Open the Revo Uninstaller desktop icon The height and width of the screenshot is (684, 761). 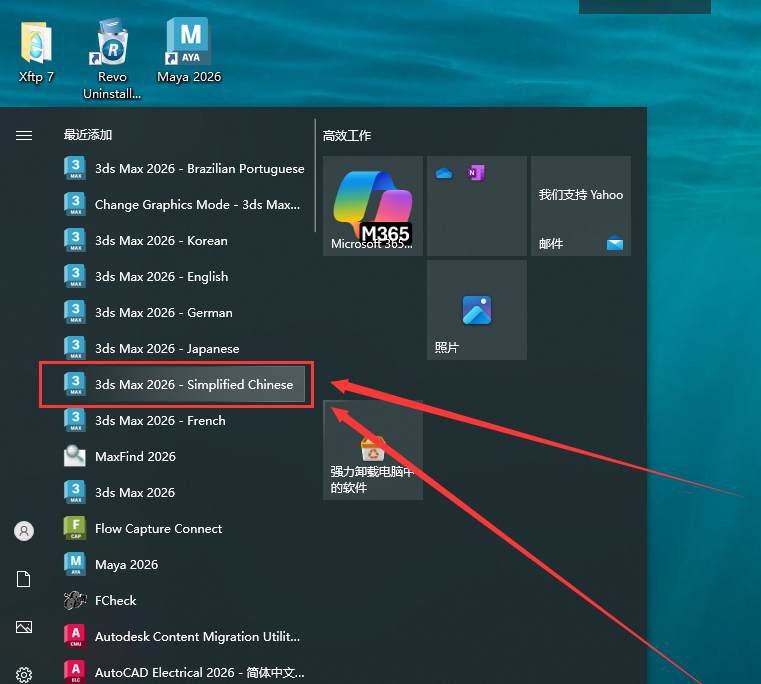tap(112, 58)
